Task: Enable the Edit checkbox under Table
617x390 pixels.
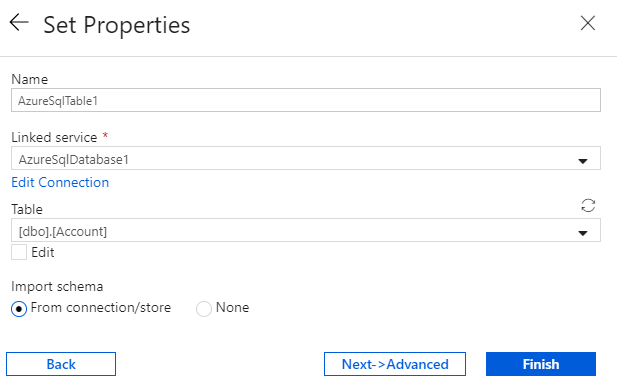Action: (19, 252)
